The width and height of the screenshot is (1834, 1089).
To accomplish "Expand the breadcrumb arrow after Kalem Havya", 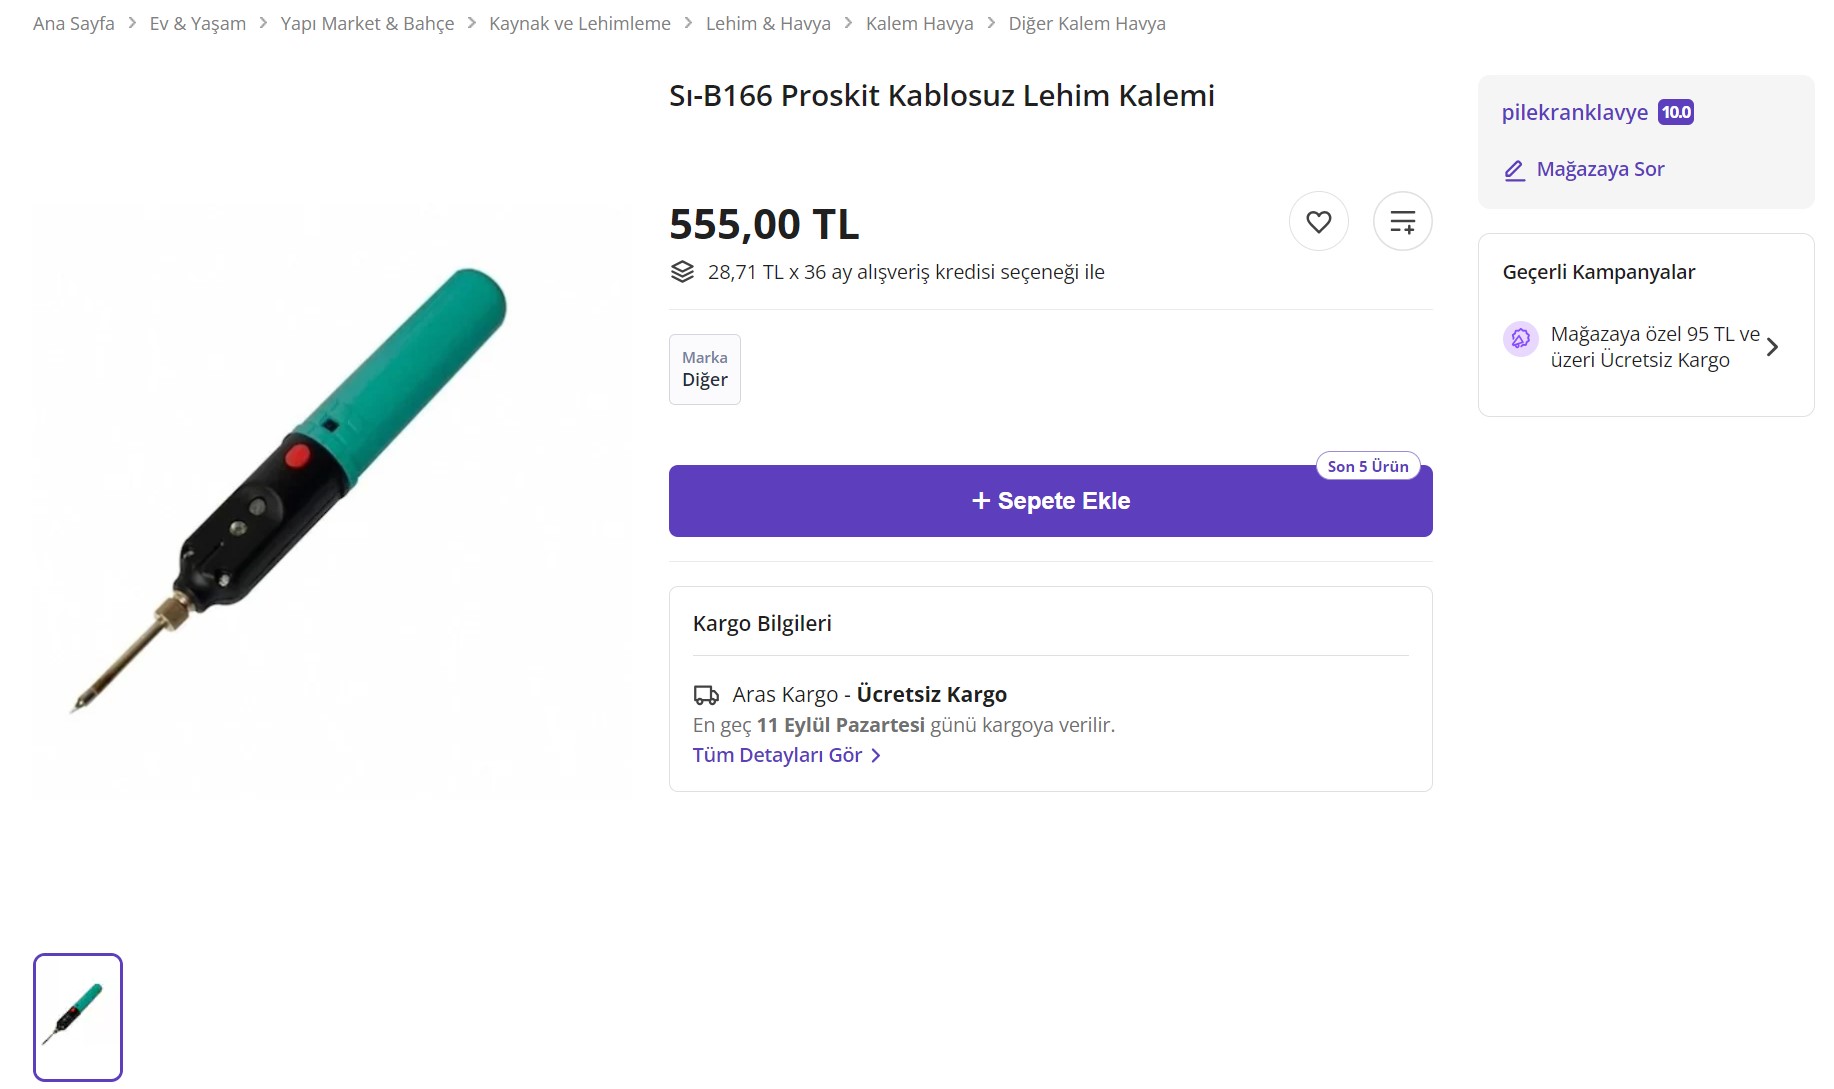I will click(x=990, y=22).
